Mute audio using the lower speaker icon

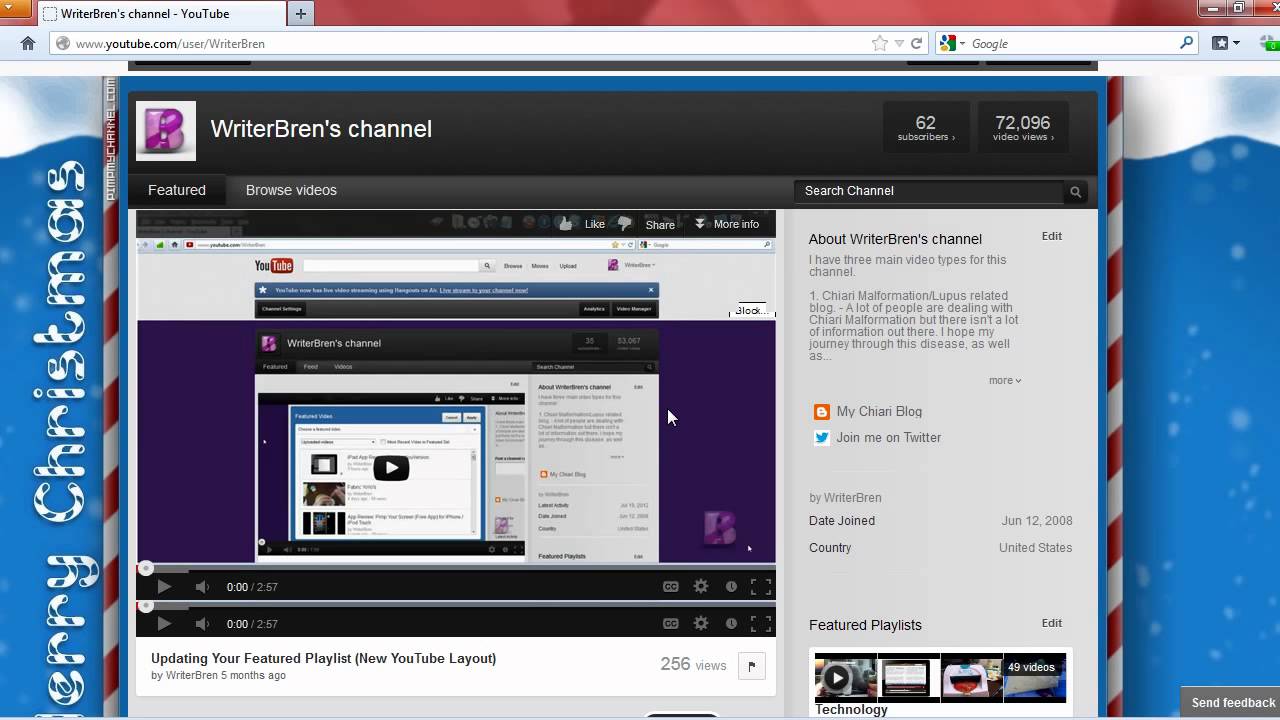[x=202, y=623]
